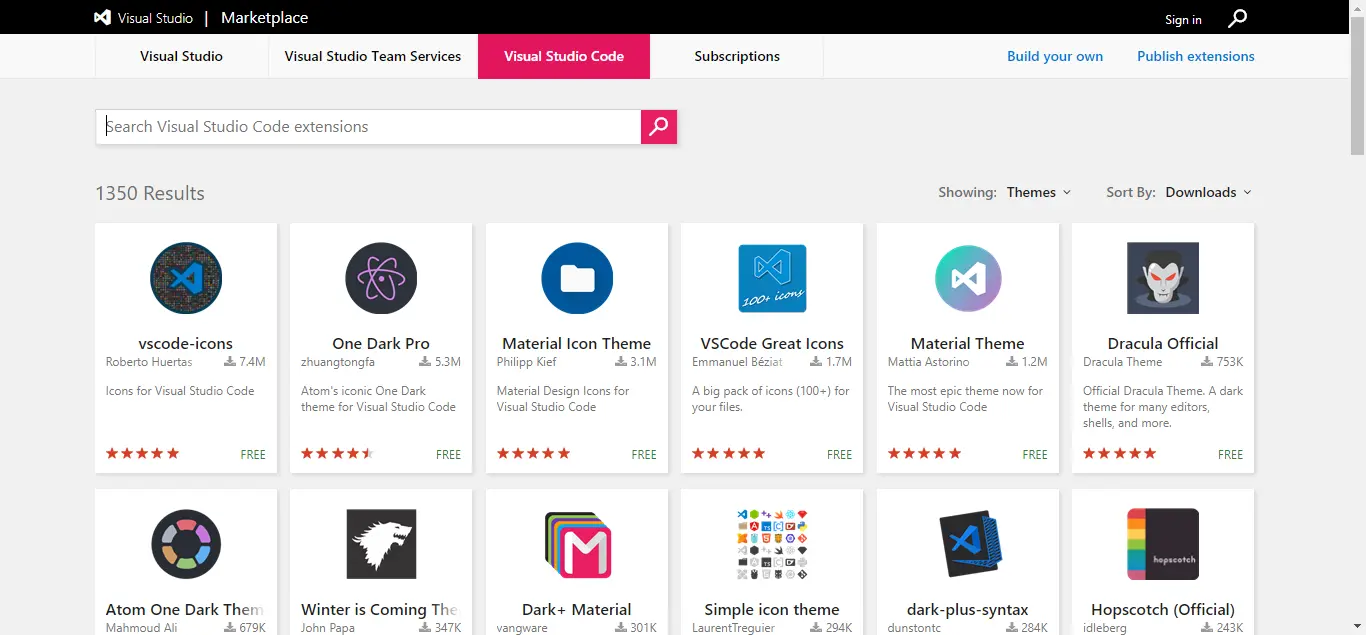Open the Build your own link
Image resolution: width=1366 pixels, height=635 pixels.
[x=1055, y=56]
